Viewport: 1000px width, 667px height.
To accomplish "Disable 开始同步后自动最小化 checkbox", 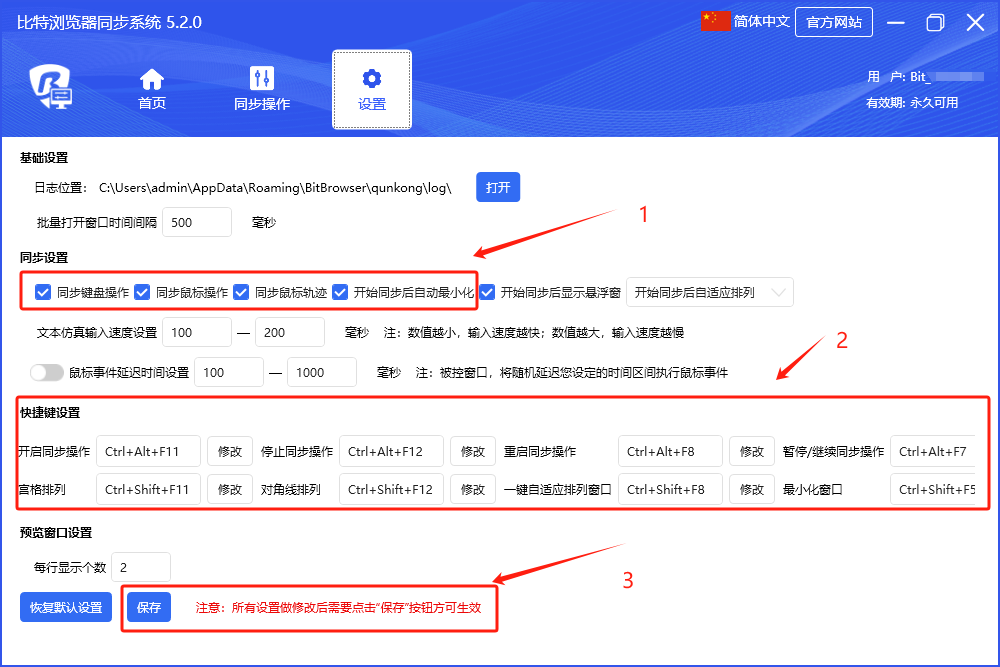I will point(340,293).
